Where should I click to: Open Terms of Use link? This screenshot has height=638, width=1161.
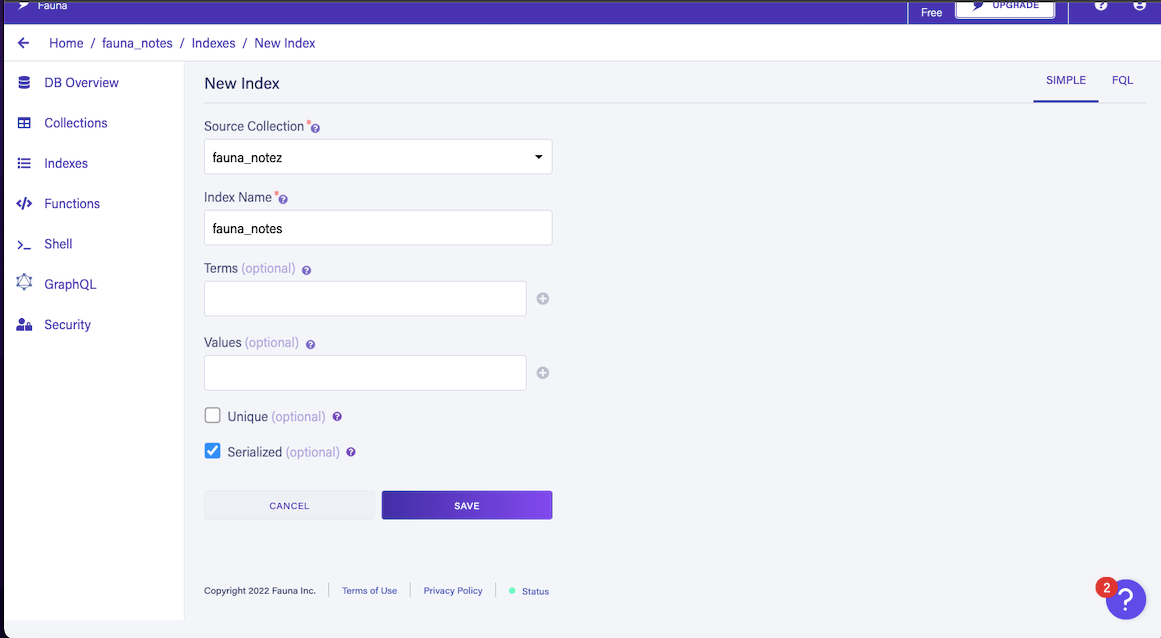[369, 591]
